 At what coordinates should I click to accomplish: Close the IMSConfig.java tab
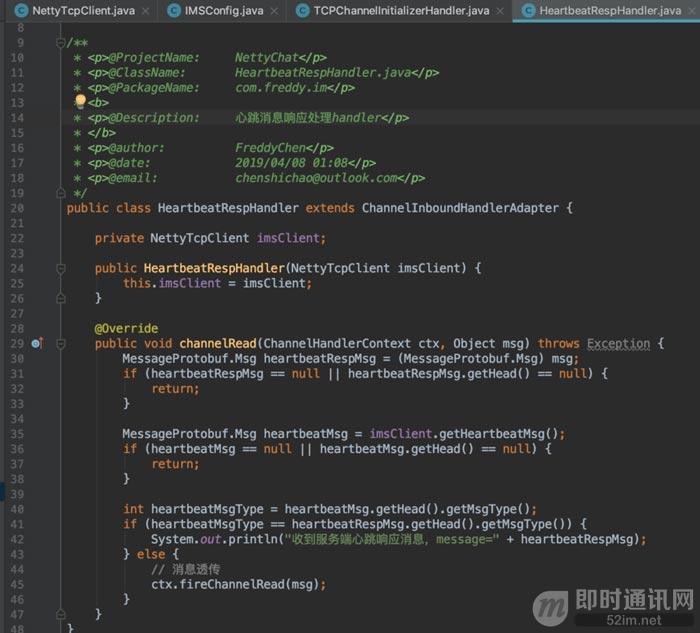click(274, 11)
